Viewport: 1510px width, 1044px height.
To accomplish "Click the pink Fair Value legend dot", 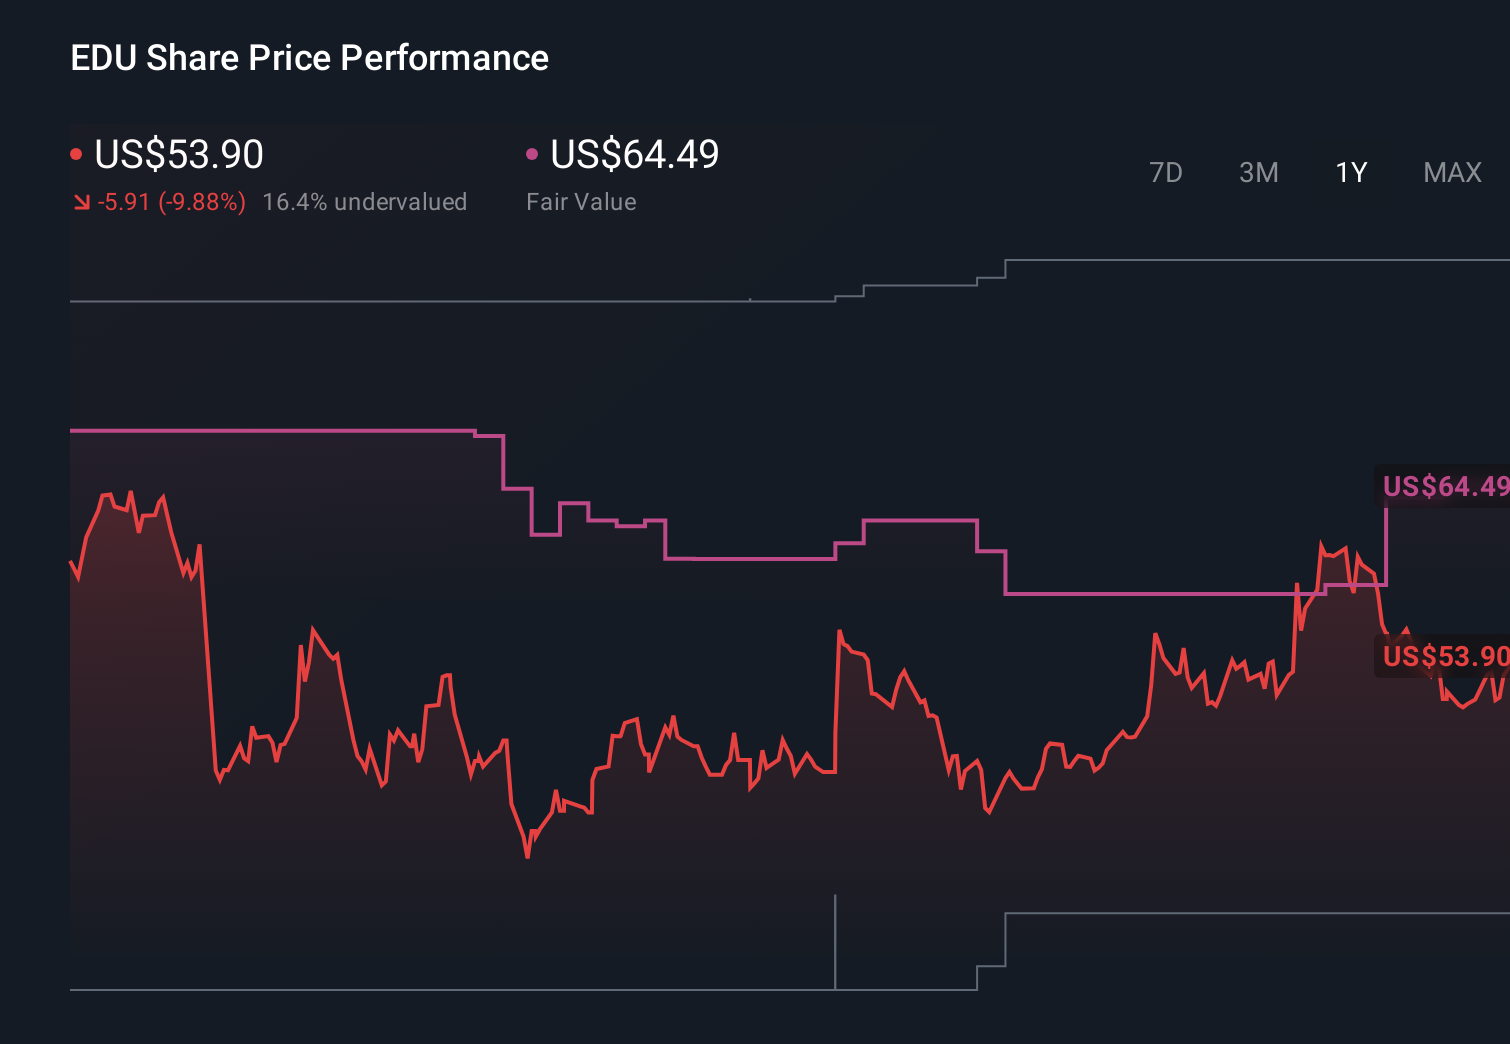I will [532, 153].
